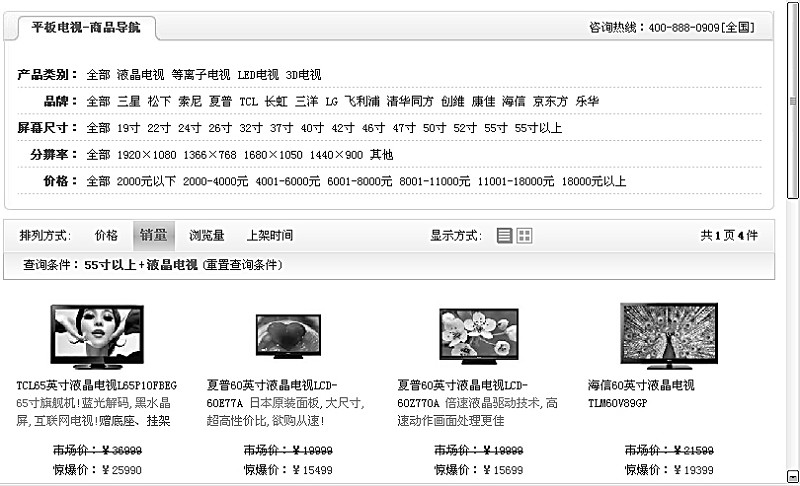Filter screen size by 42寸
The image size is (800, 486).
pyautogui.click(x=343, y=128)
